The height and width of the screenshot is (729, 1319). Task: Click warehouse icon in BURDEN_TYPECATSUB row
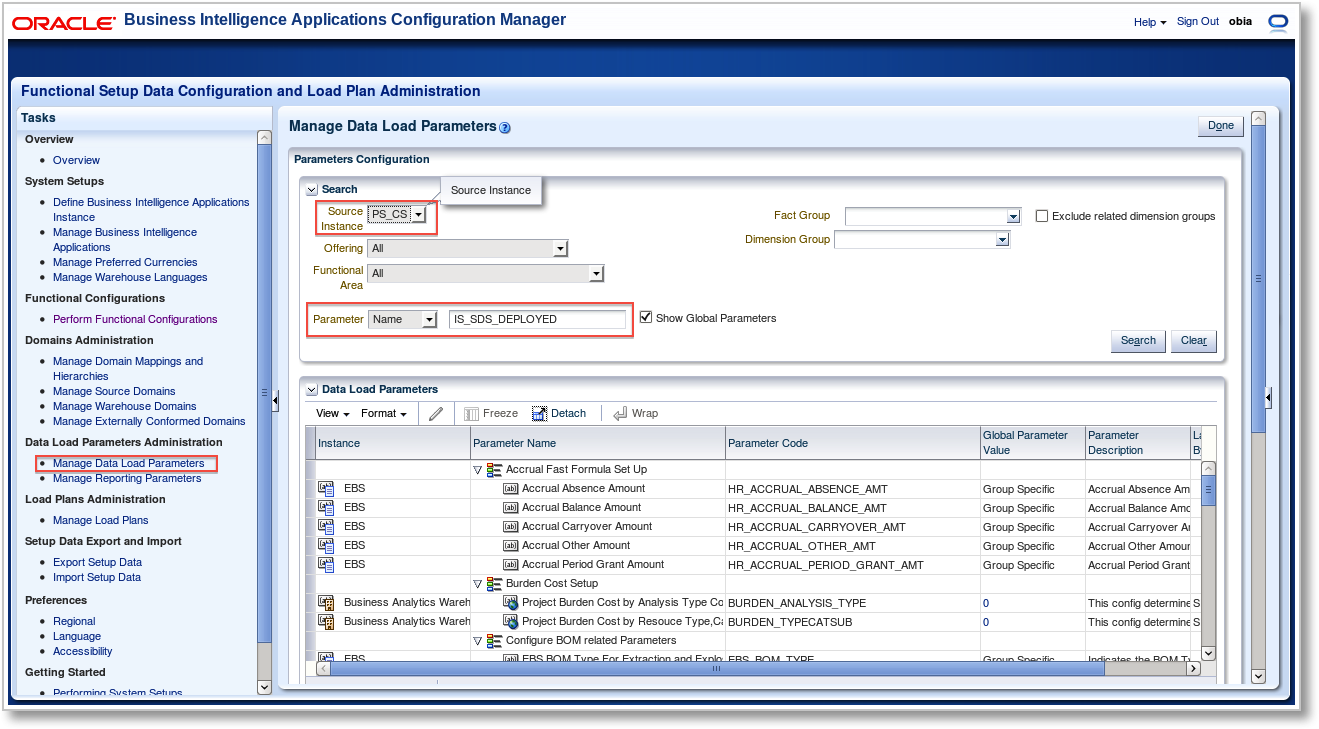point(326,622)
